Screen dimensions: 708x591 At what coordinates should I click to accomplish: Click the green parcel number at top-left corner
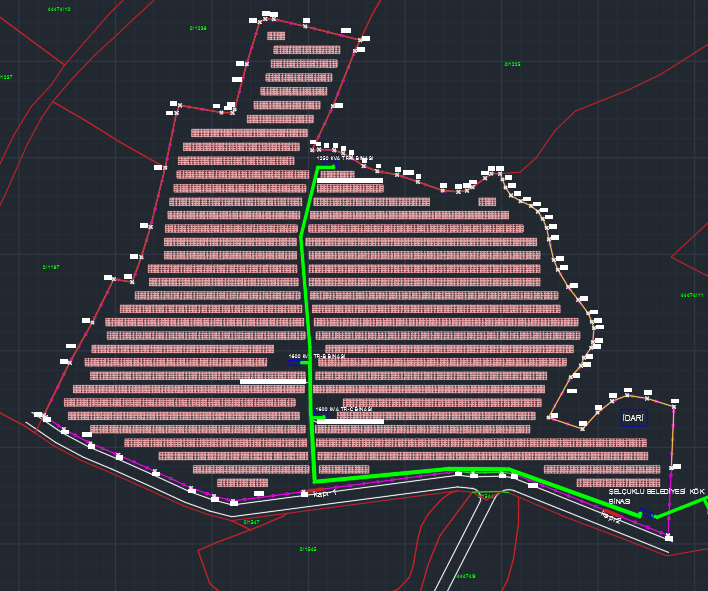click(x=59, y=9)
